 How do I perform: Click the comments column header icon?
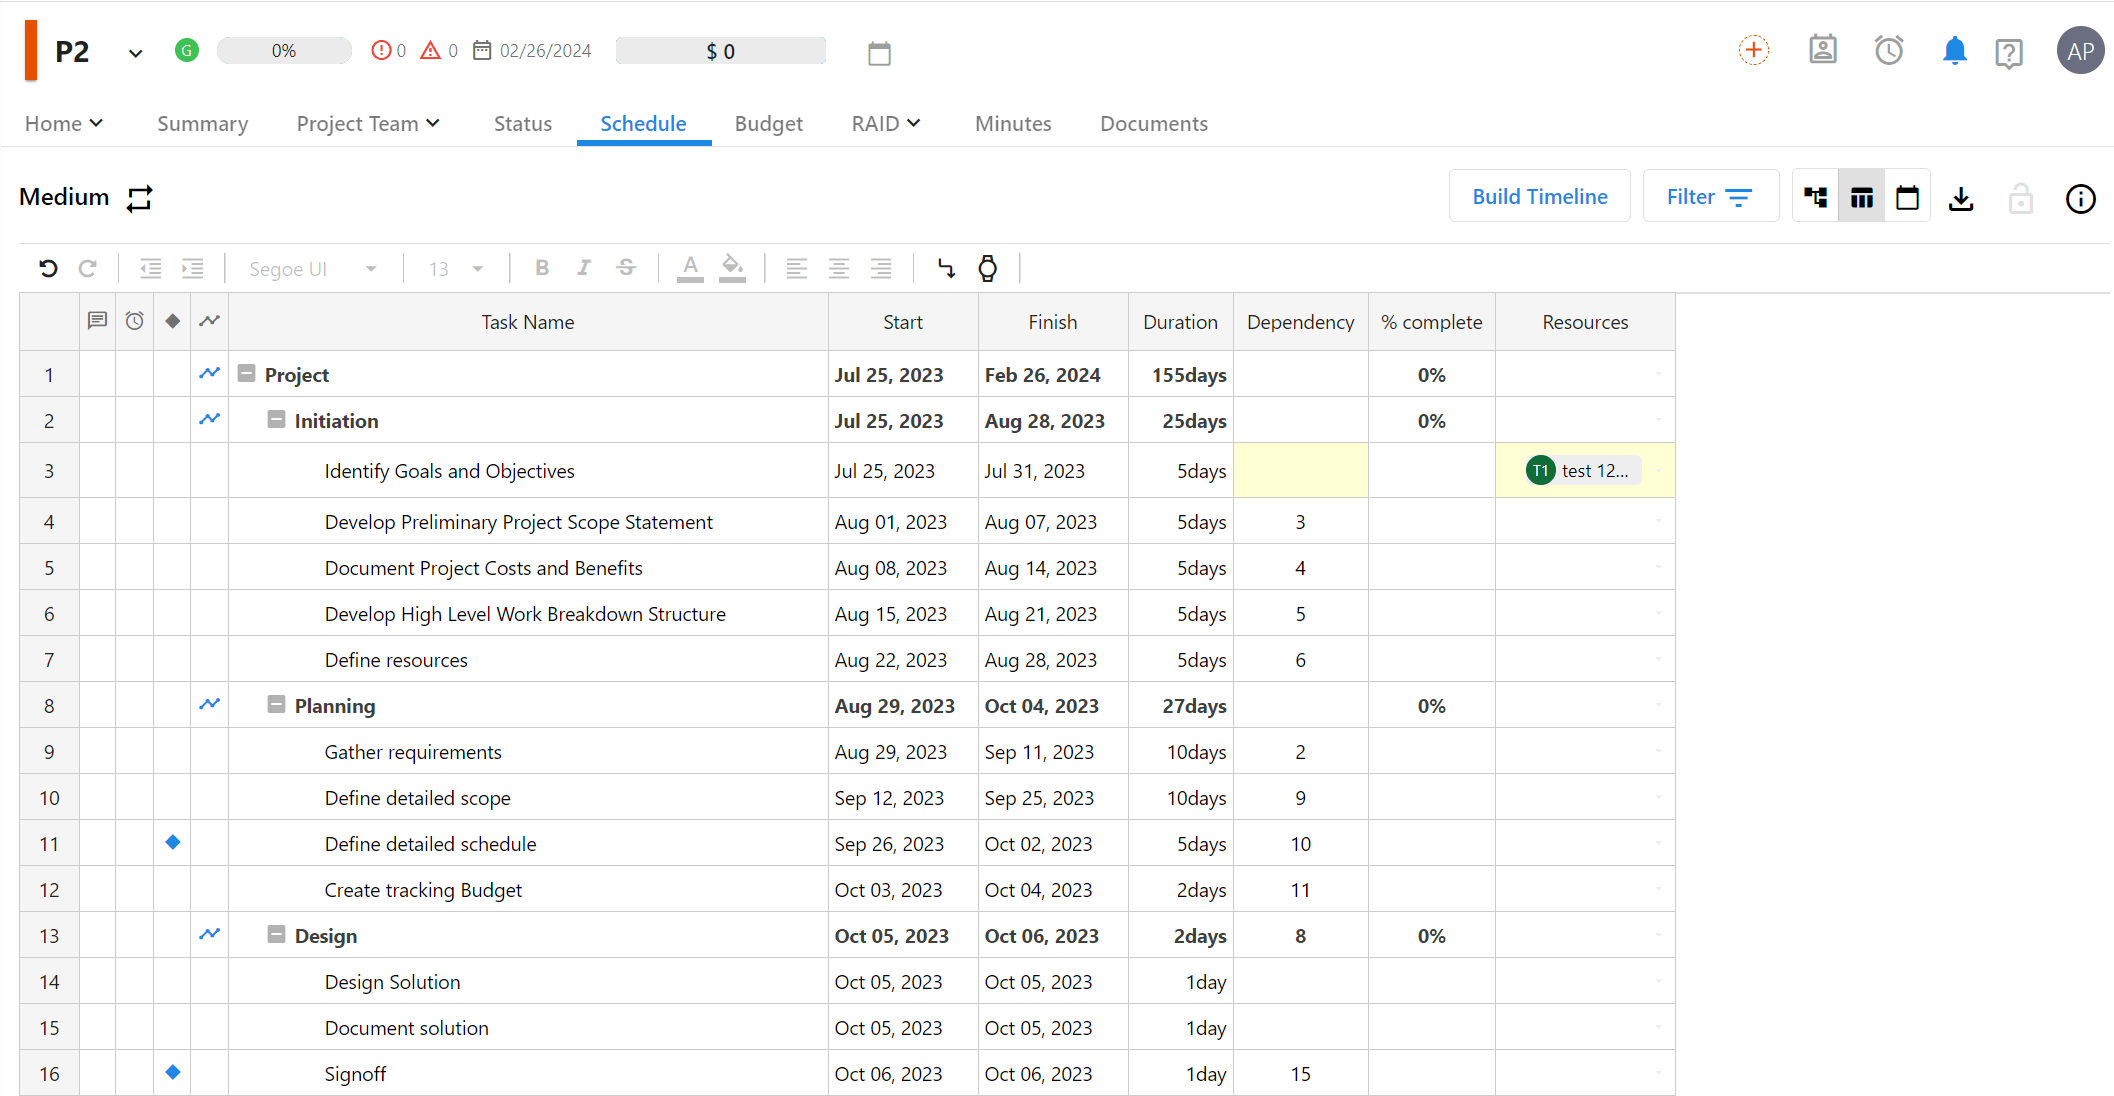(97, 321)
